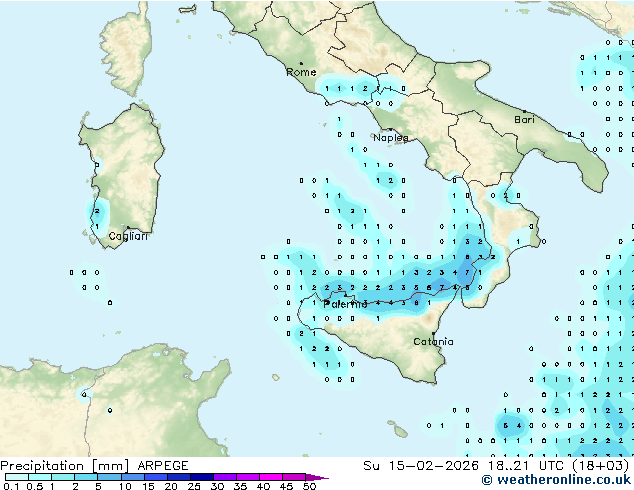Screen dimensions: 634x490
Task: Click the '30' legend tick label
Action: (217, 486)
